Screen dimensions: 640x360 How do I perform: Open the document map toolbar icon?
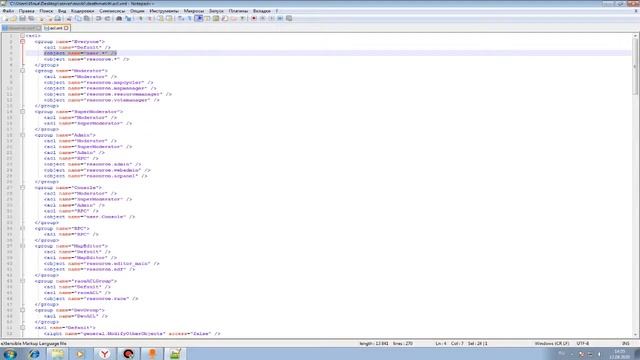click(216, 18)
